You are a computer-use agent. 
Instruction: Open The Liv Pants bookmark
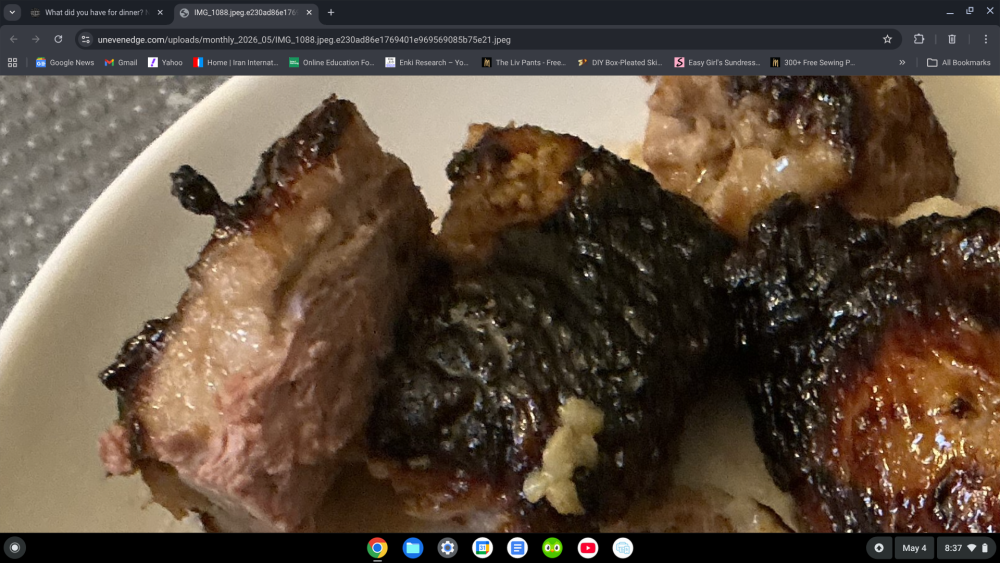[524, 62]
